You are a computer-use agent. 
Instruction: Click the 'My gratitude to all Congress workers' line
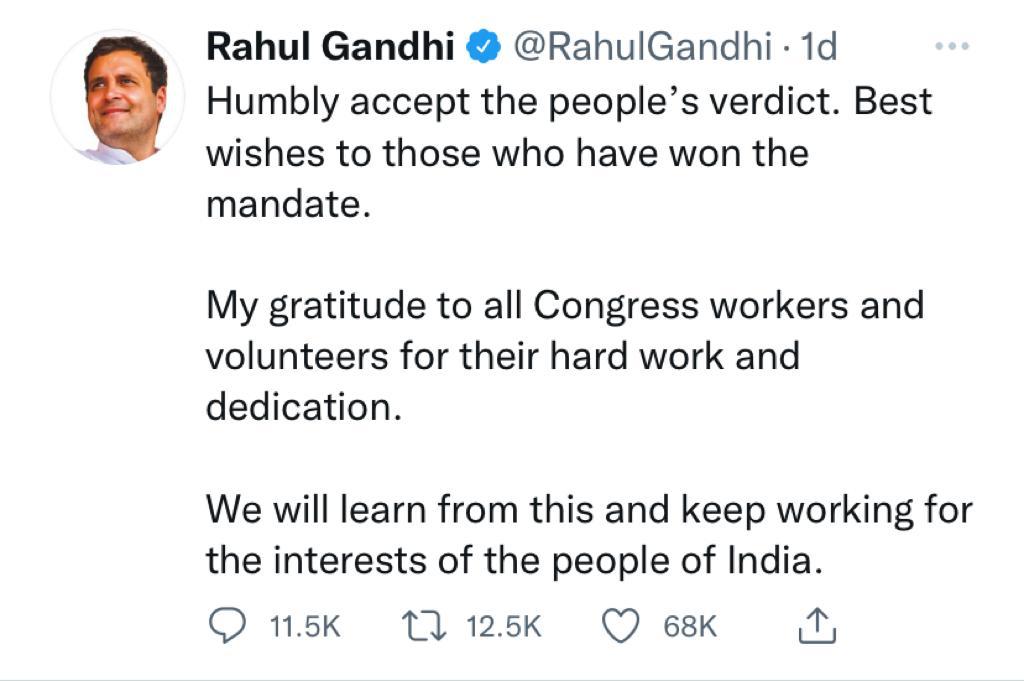(565, 306)
